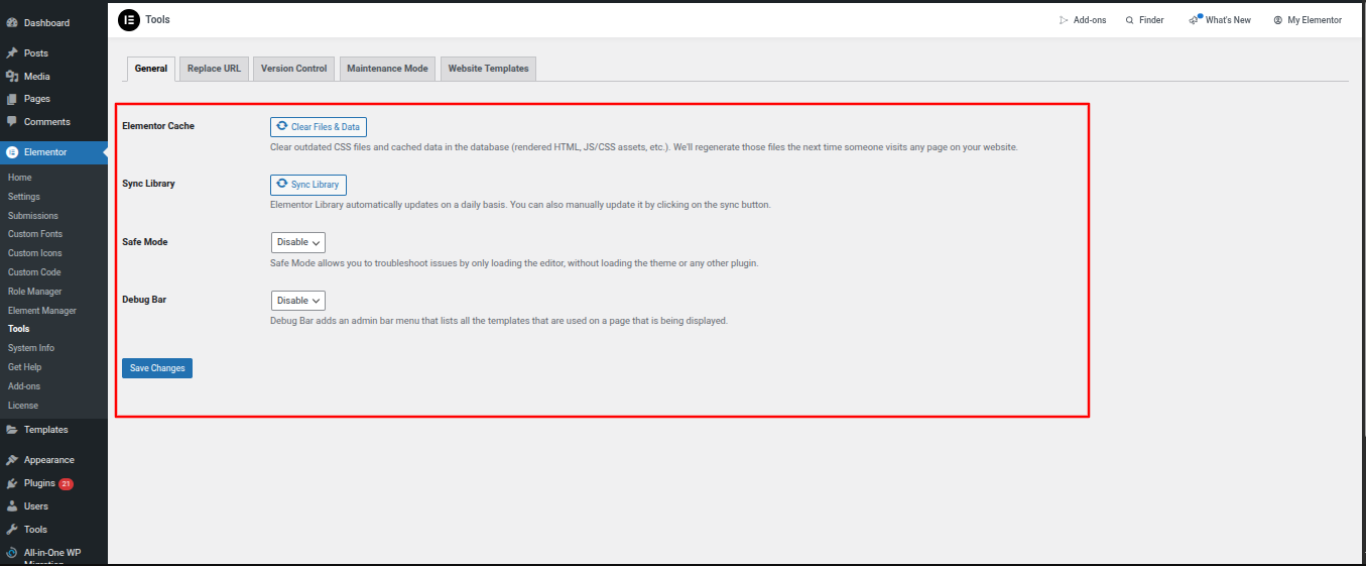
Task: Open License submenu item
Action: click(x=23, y=406)
